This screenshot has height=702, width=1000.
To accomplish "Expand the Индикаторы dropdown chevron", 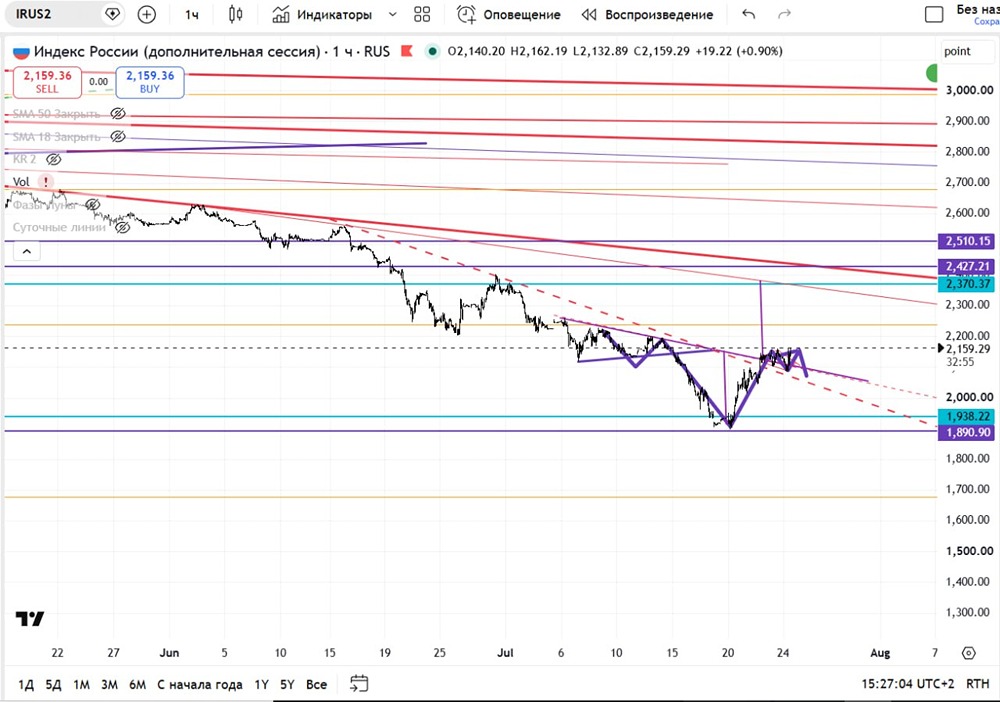I will [393, 14].
